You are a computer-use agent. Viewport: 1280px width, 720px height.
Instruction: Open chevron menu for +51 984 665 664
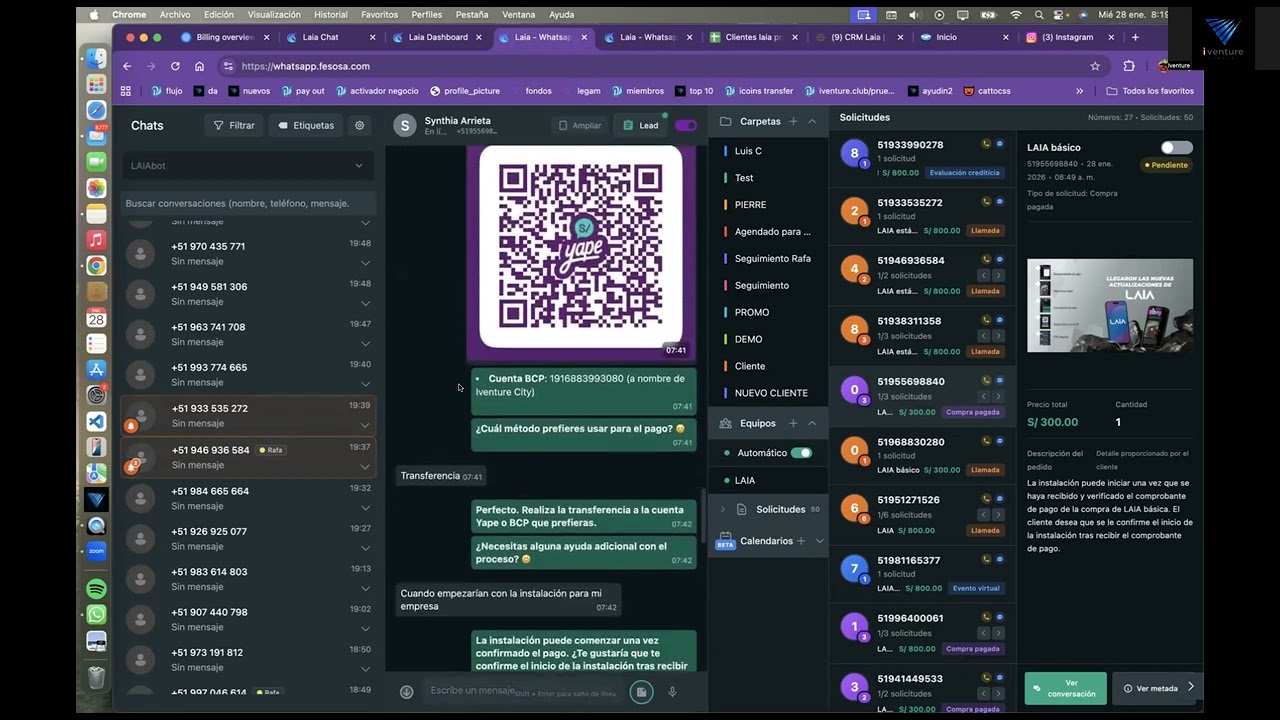(365, 508)
